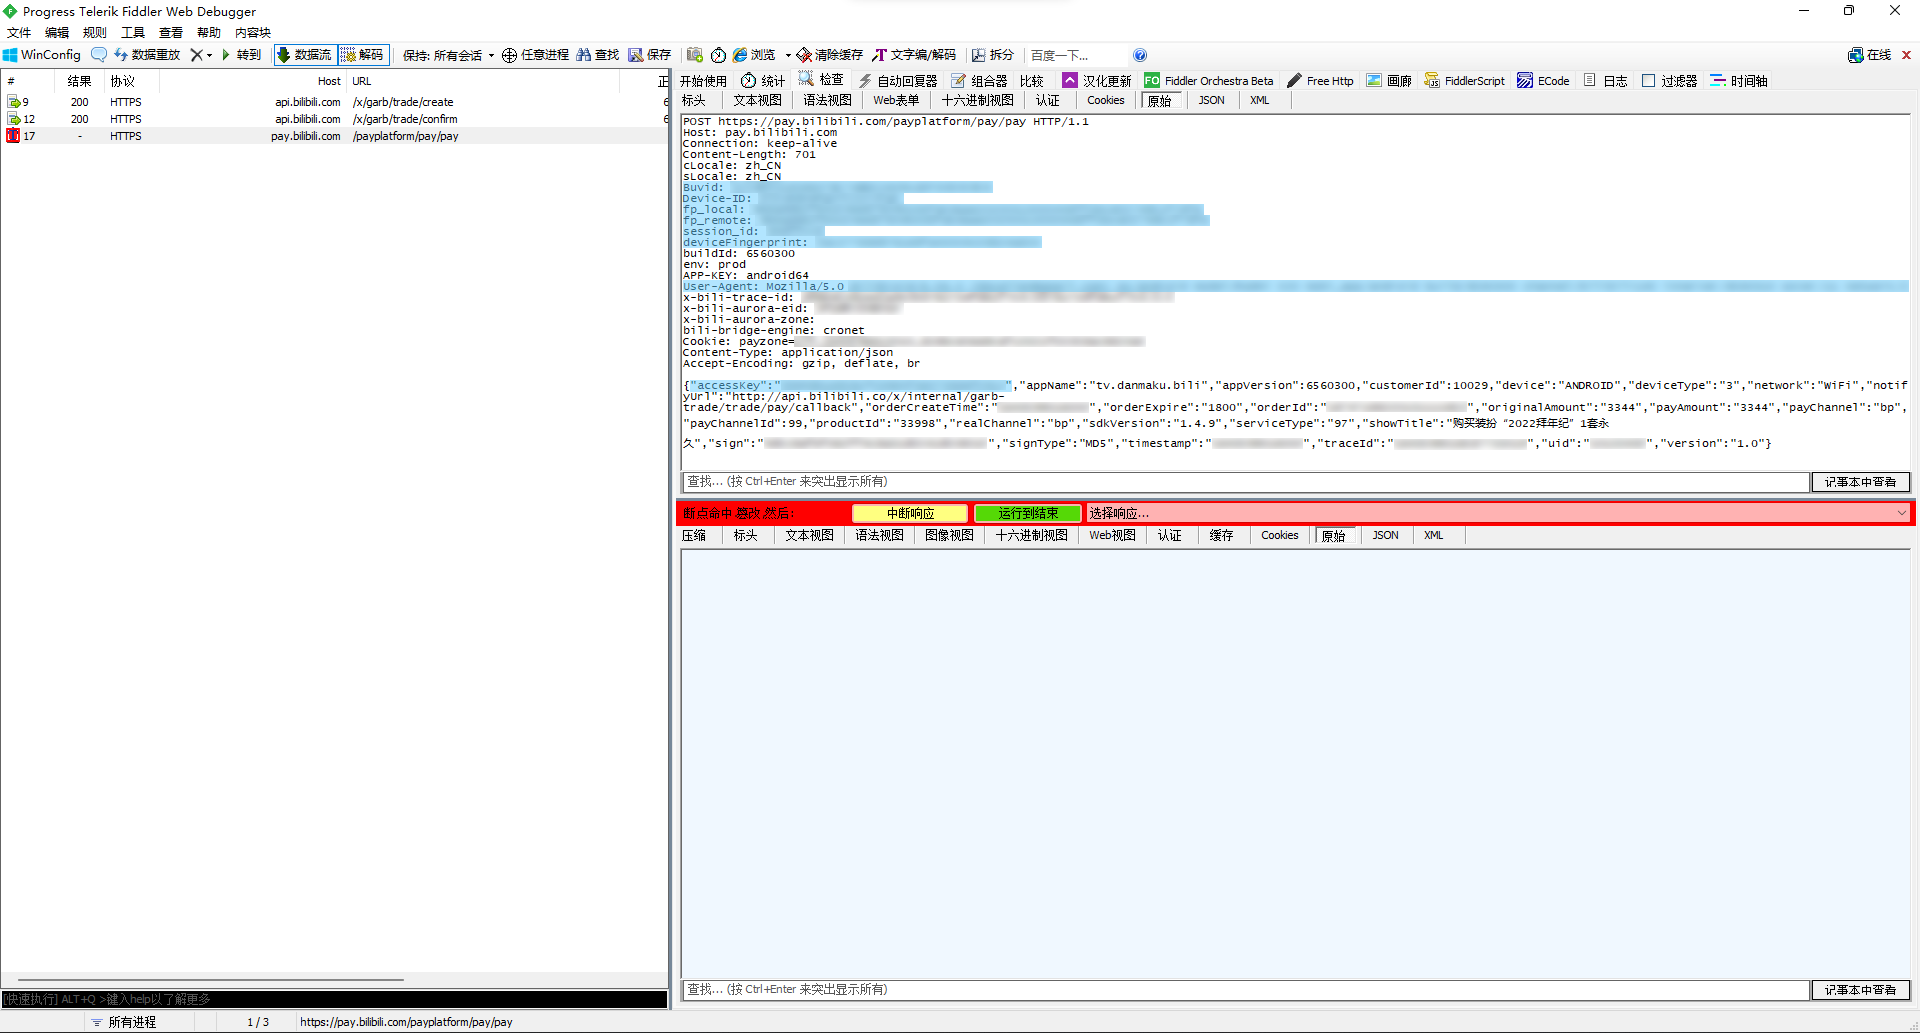Resume with the 转到 go button
Viewport: 1920px width, 1033px height.
click(242, 55)
